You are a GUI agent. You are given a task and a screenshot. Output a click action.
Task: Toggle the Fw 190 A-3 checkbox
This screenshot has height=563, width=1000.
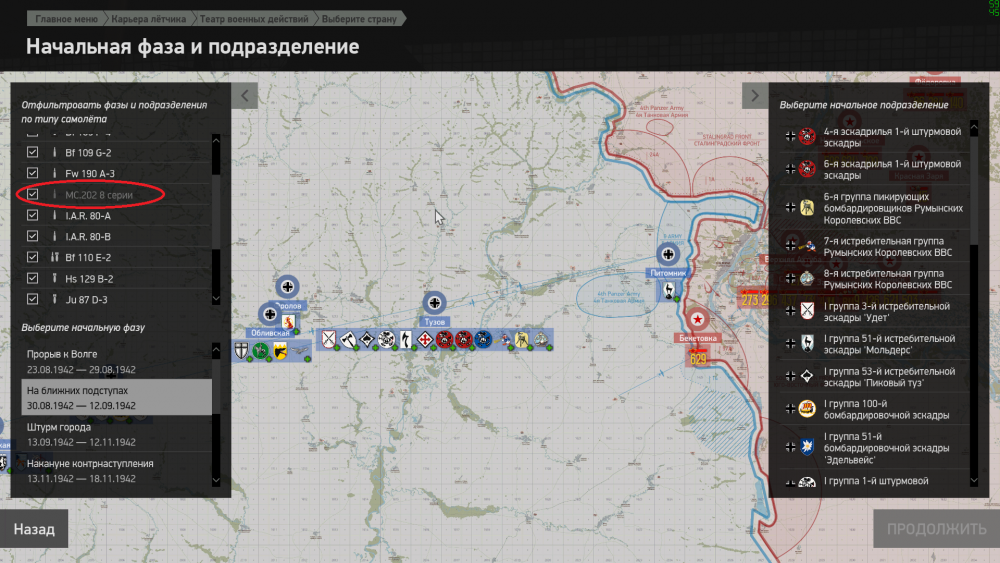pyautogui.click(x=33, y=173)
